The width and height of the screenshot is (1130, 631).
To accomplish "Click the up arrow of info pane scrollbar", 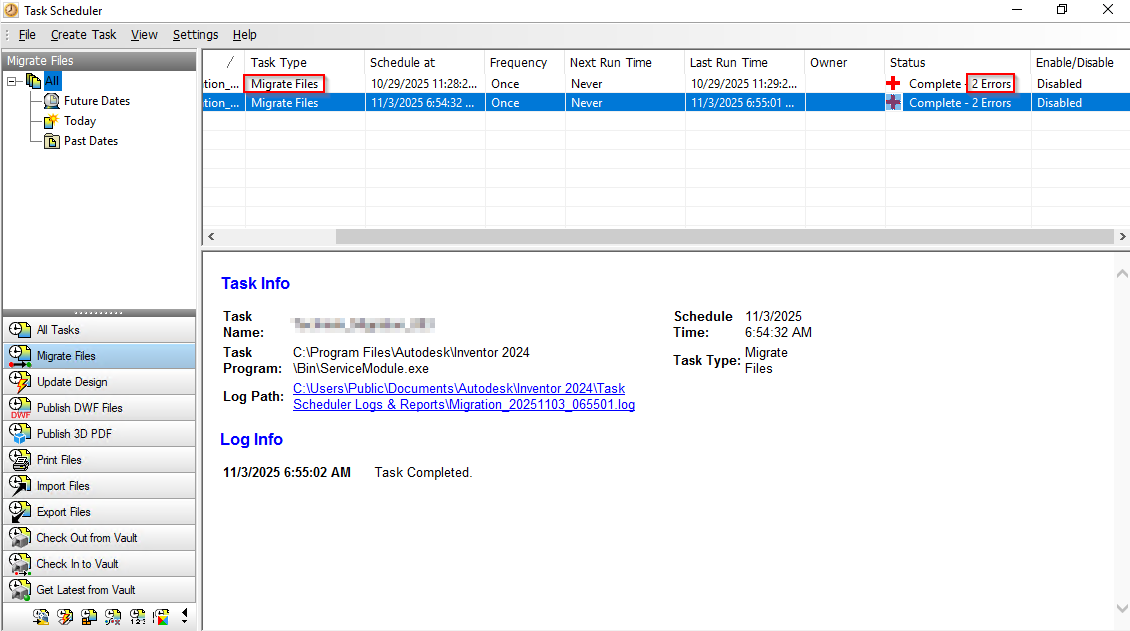I will pyautogui.click(x=1122, y=274).
